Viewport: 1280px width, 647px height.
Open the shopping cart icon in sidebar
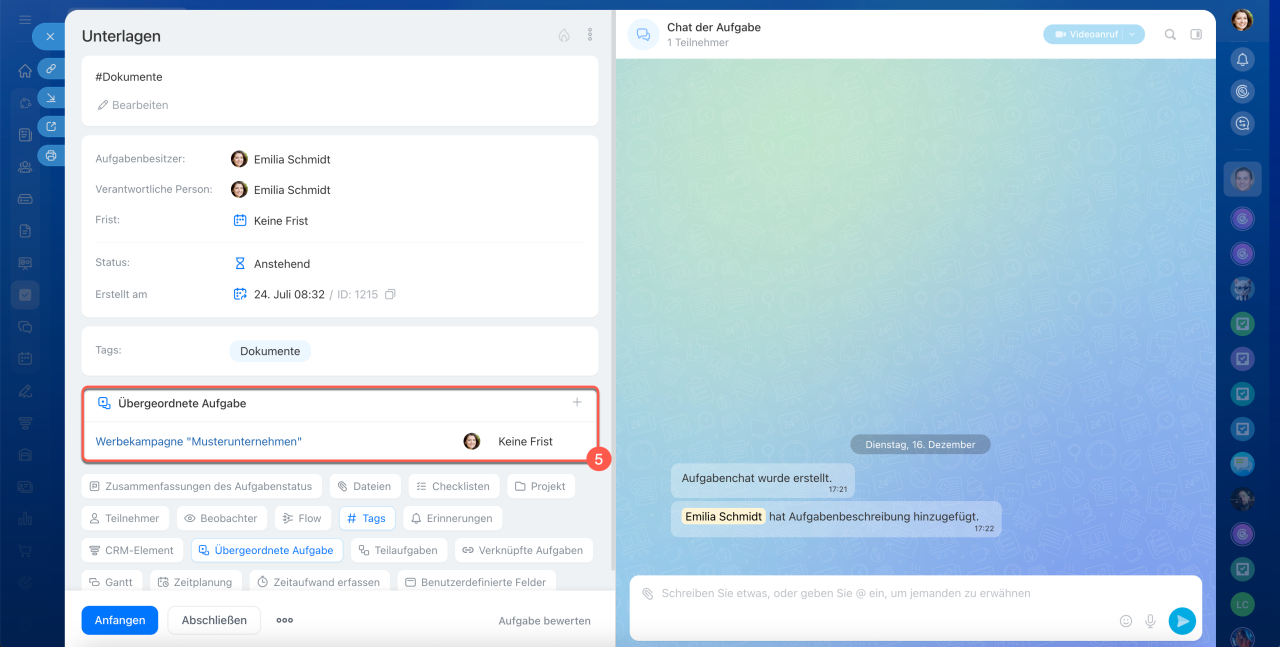(x=25, y=550)
